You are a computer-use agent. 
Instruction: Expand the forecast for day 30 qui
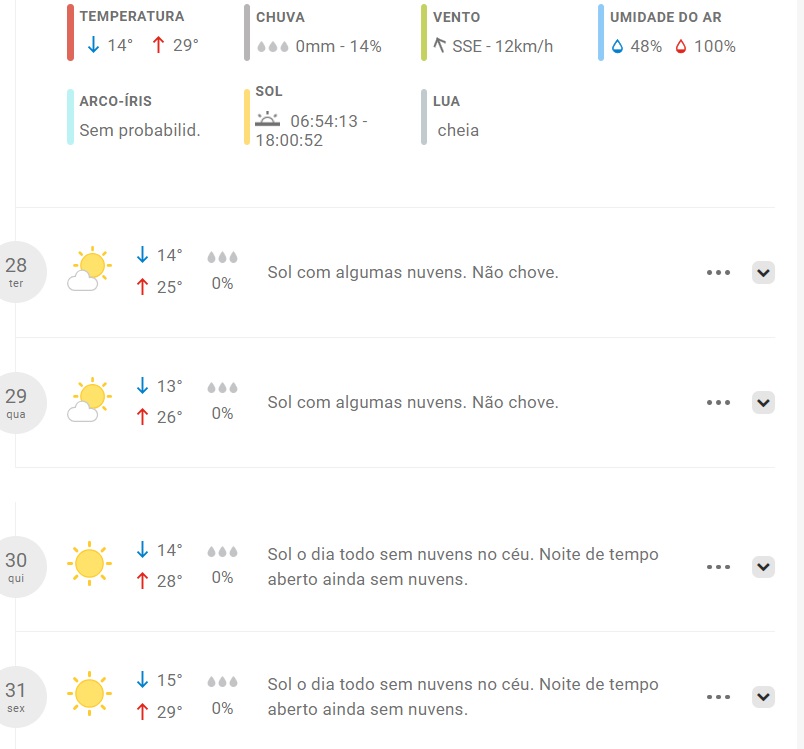coord(763,567)
